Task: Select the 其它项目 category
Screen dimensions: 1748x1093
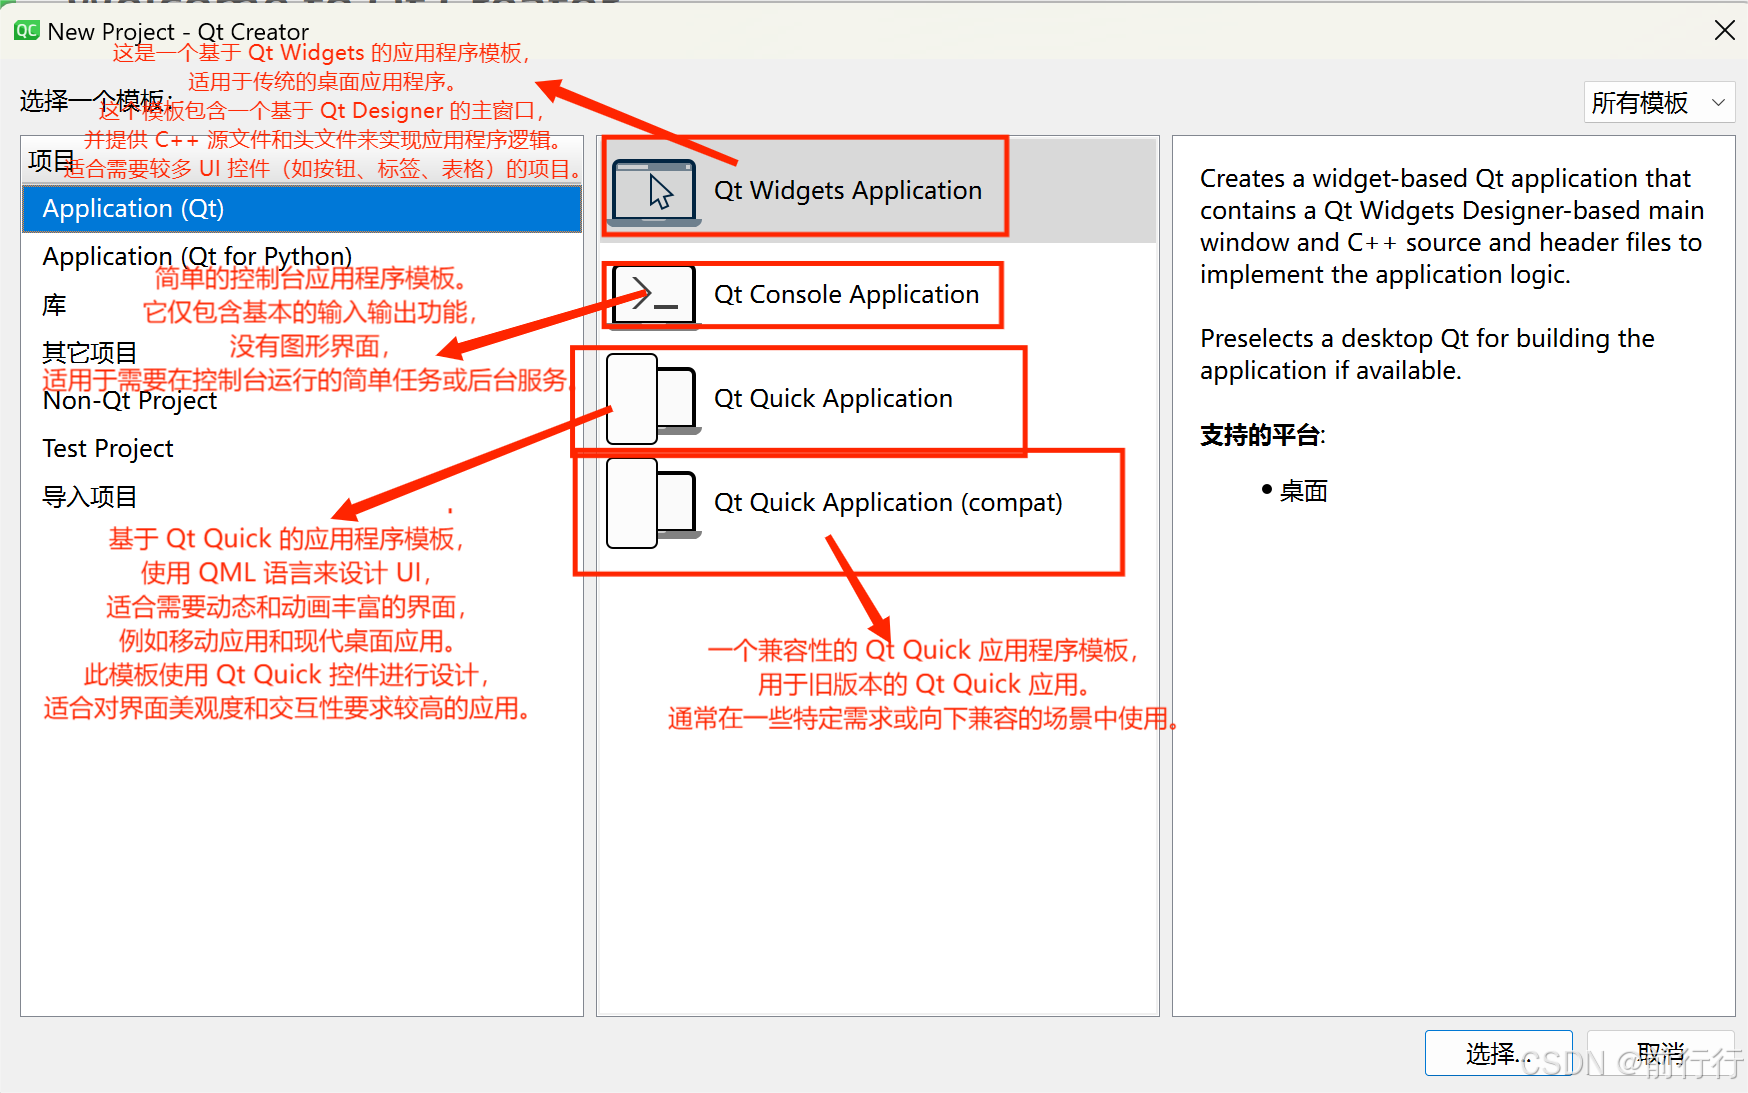Action: 302,352
